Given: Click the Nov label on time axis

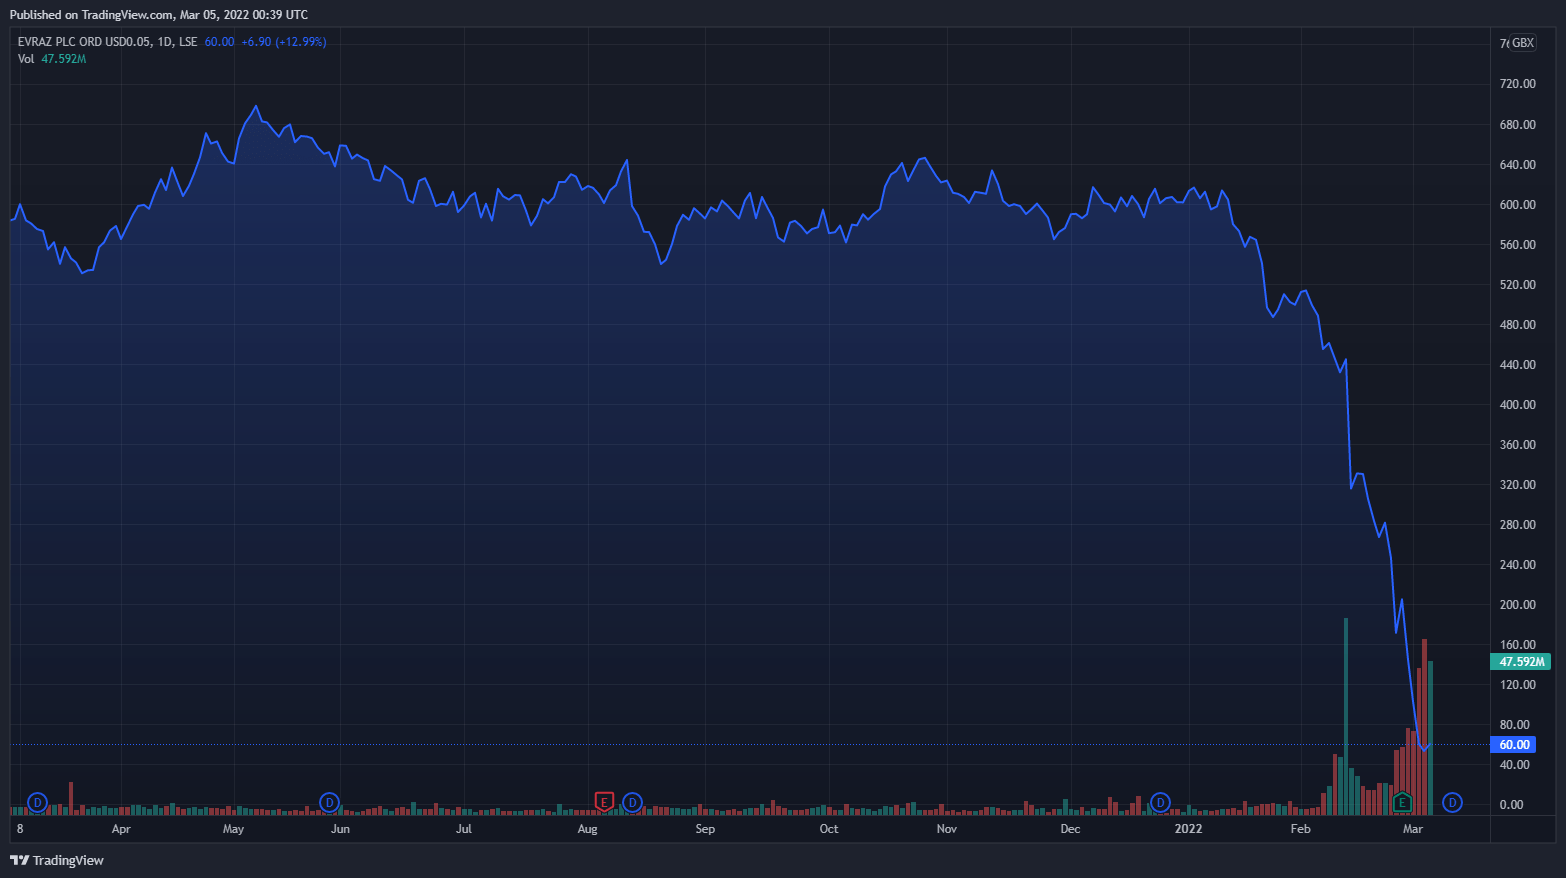Looking at the screenshot, I should pyautogui.click(x=947, y=829).
